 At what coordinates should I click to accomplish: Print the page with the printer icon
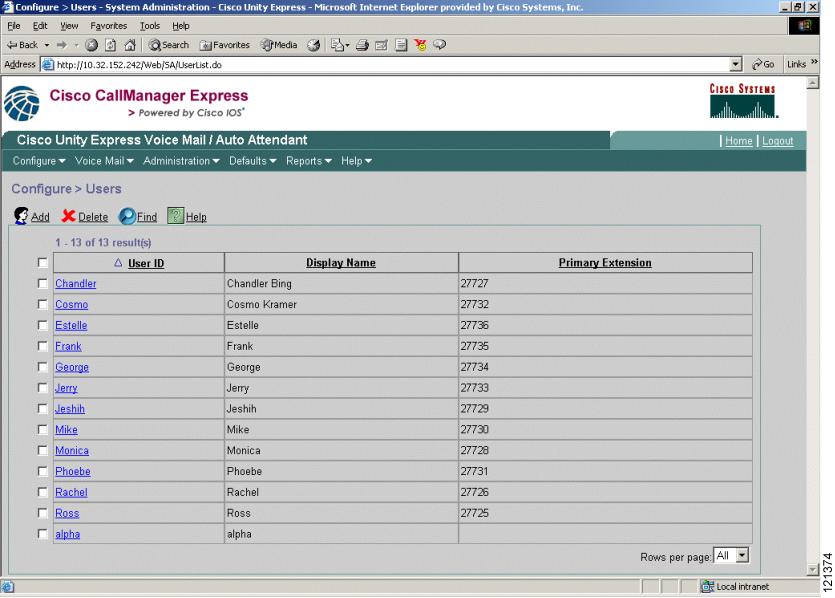click(362, 45)
